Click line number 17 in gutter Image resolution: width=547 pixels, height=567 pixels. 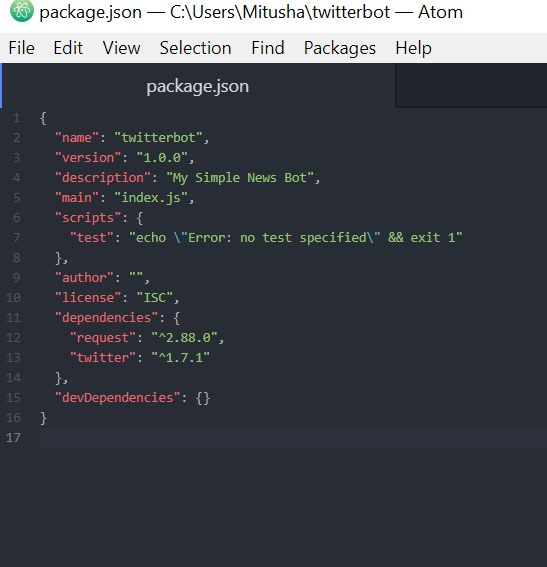(13, 438)
